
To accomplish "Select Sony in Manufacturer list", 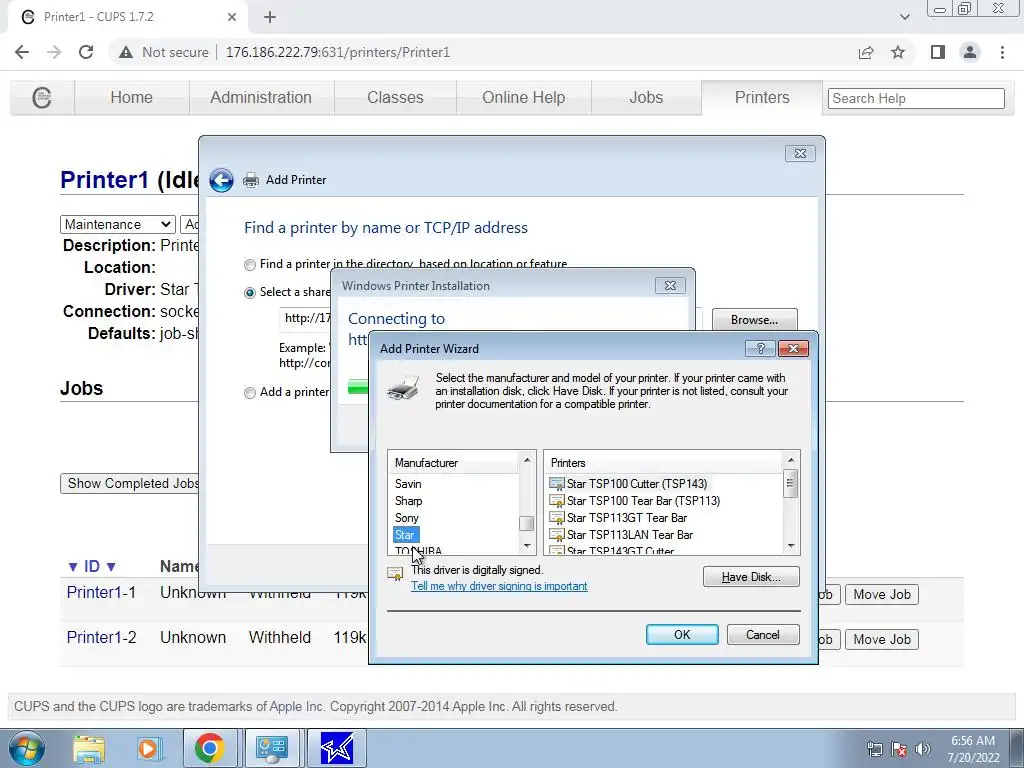I will (x=407, y=518).
